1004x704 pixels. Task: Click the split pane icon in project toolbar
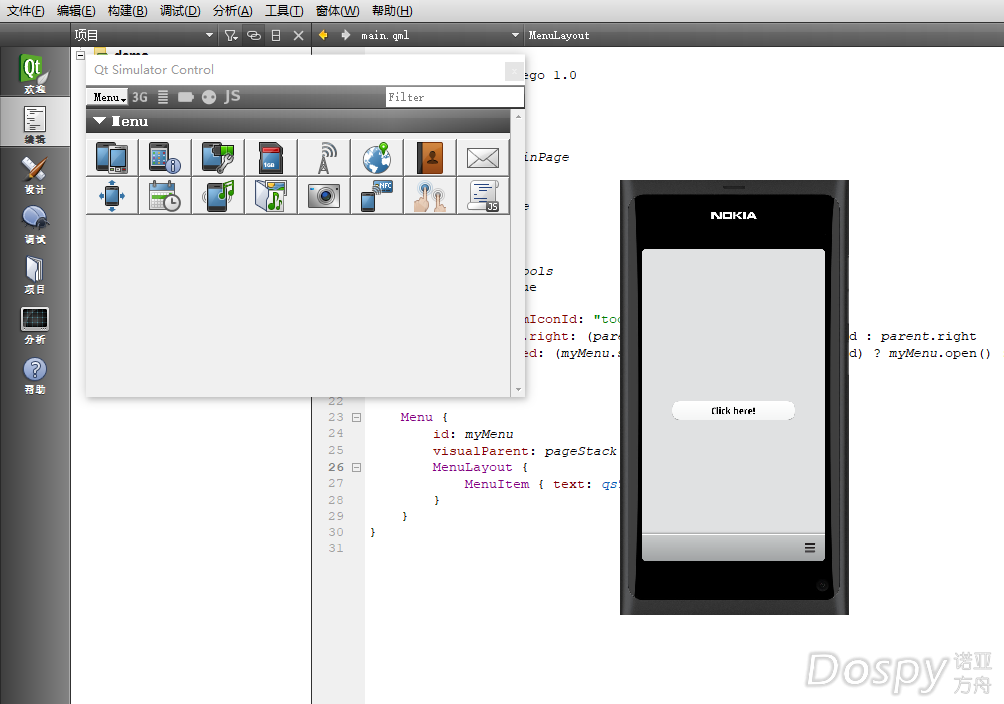pyautogui.click(x=276, y=35)
